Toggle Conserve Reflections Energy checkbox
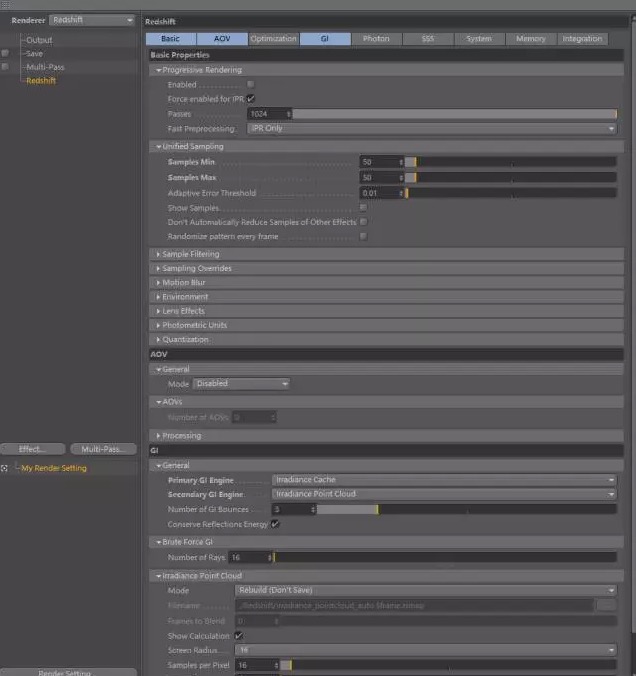 pyautogui.click(x=275, y=523)
